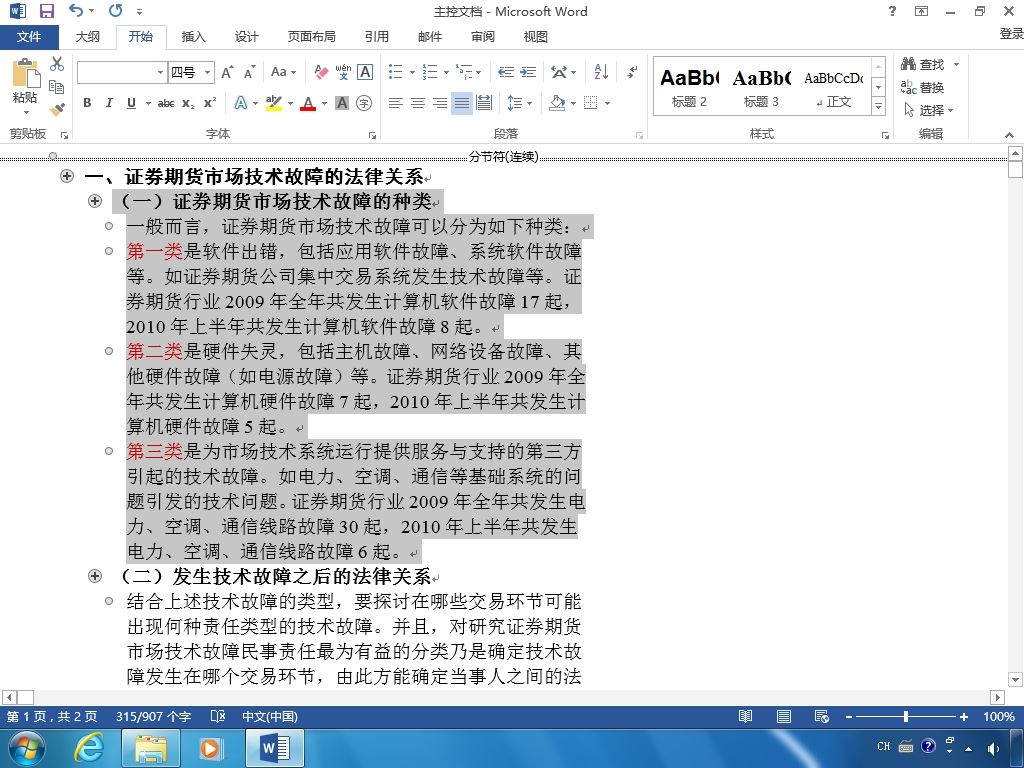Viewport: 1024px width, 768px height.
Task: Apply the 标题 3 style
Action: (761, 86)
